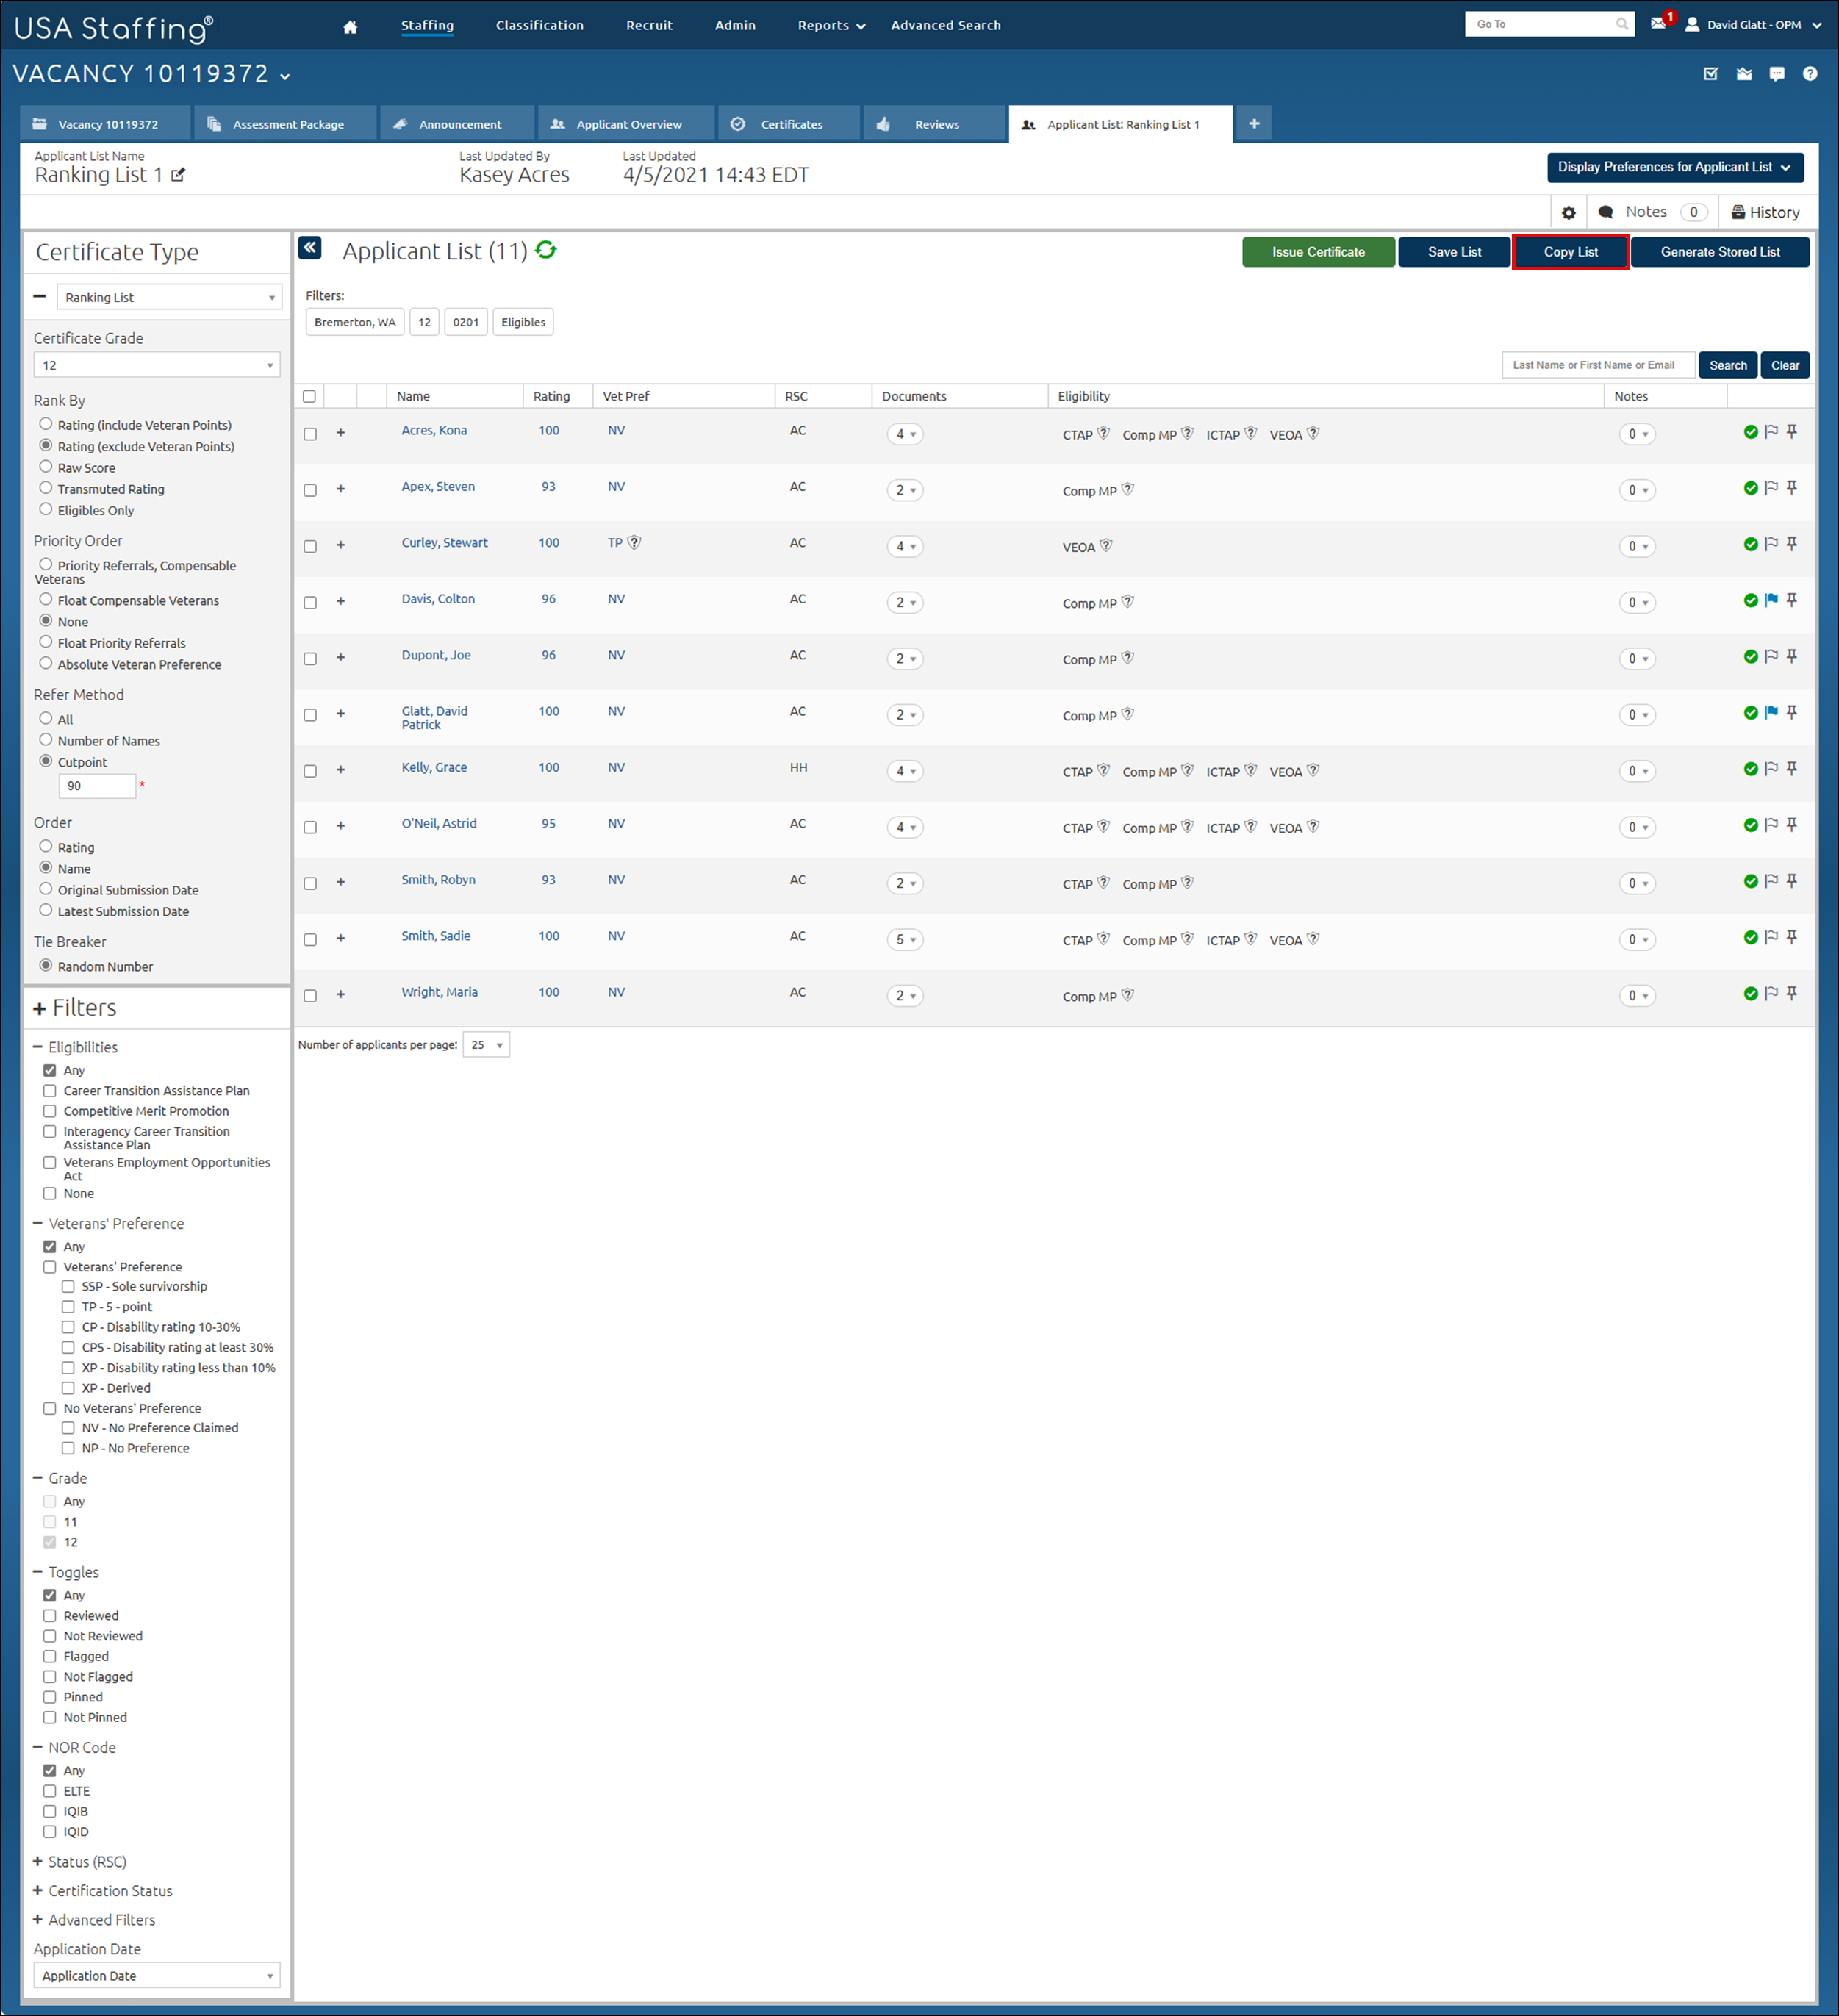Click the CTAP info icon for Acres, Kona
The image size is (1839, 2016).
(x=1103, y=434)
